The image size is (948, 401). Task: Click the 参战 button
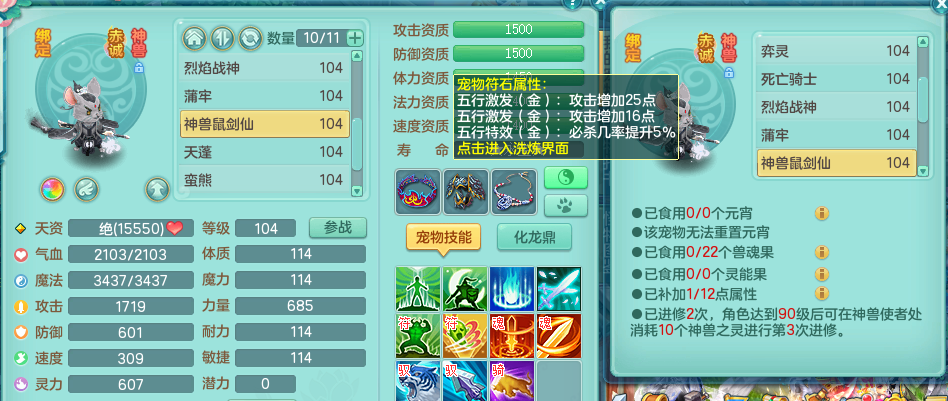pyautogui.click(x=338, y=228)
